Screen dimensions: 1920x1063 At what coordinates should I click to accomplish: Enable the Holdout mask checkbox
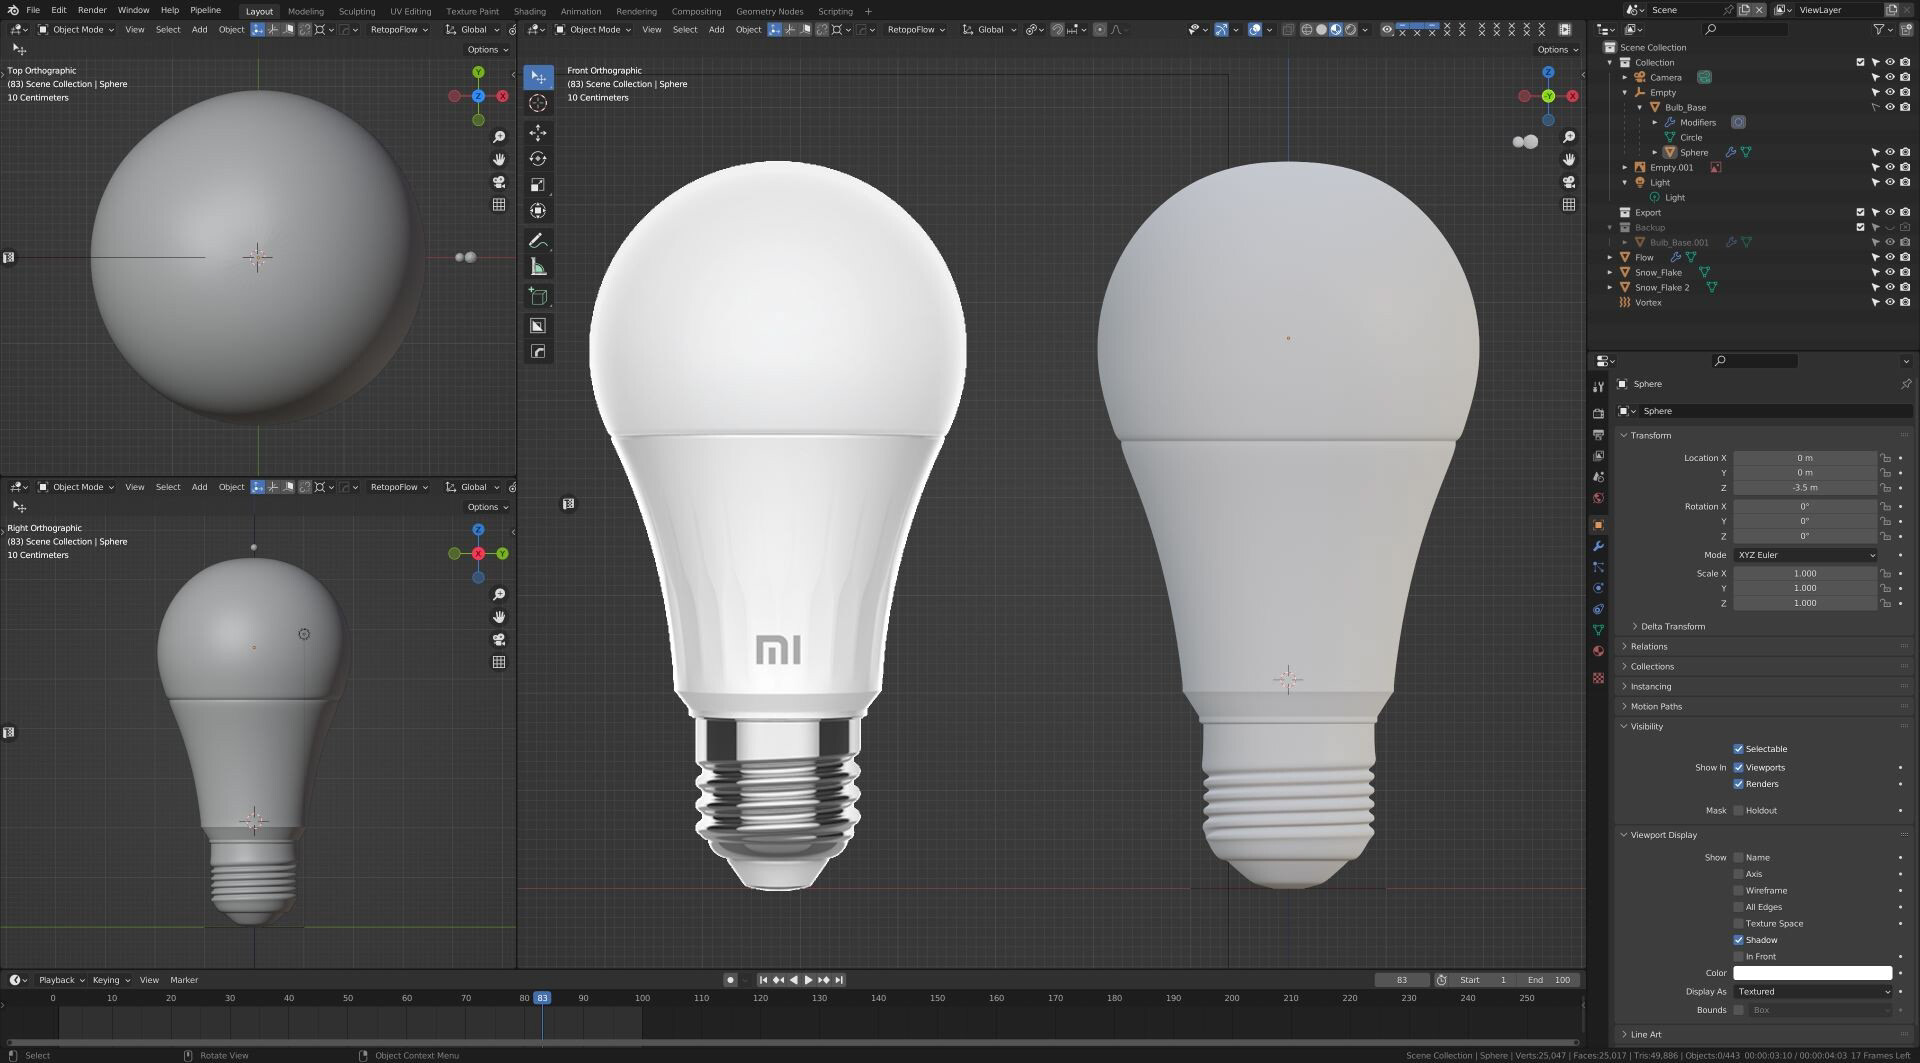1738,811
